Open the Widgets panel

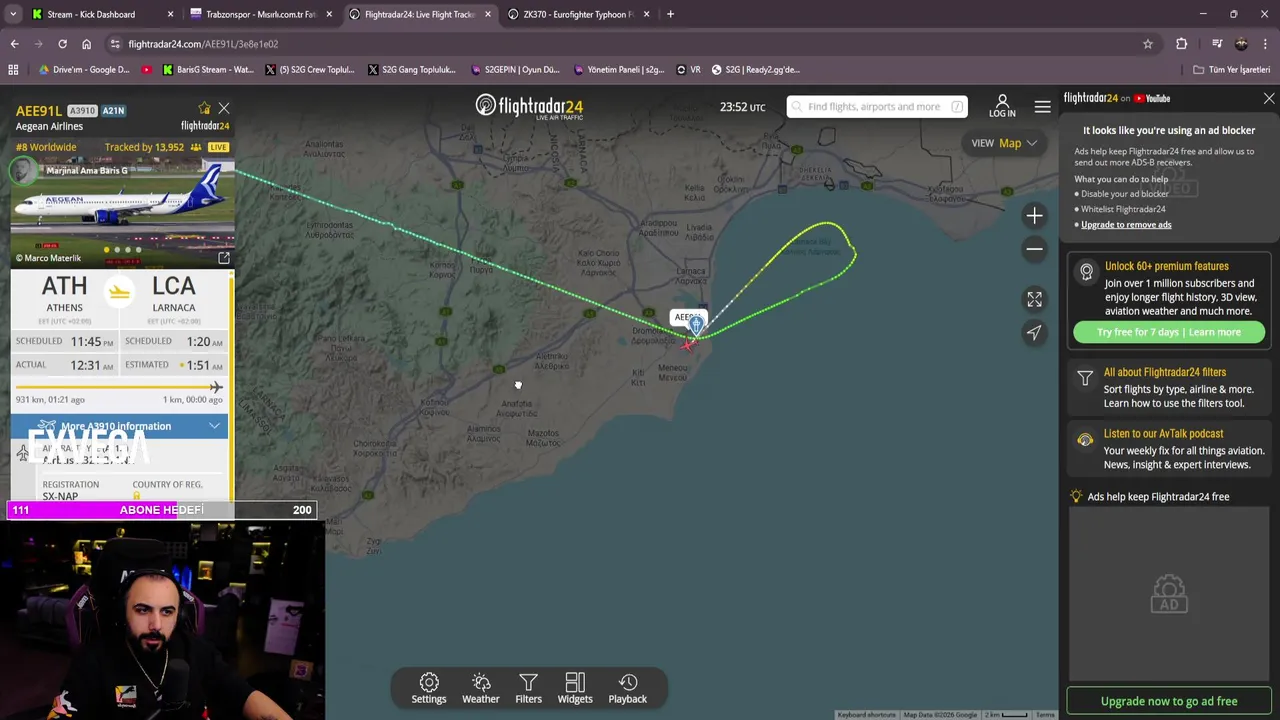(575, 688)
